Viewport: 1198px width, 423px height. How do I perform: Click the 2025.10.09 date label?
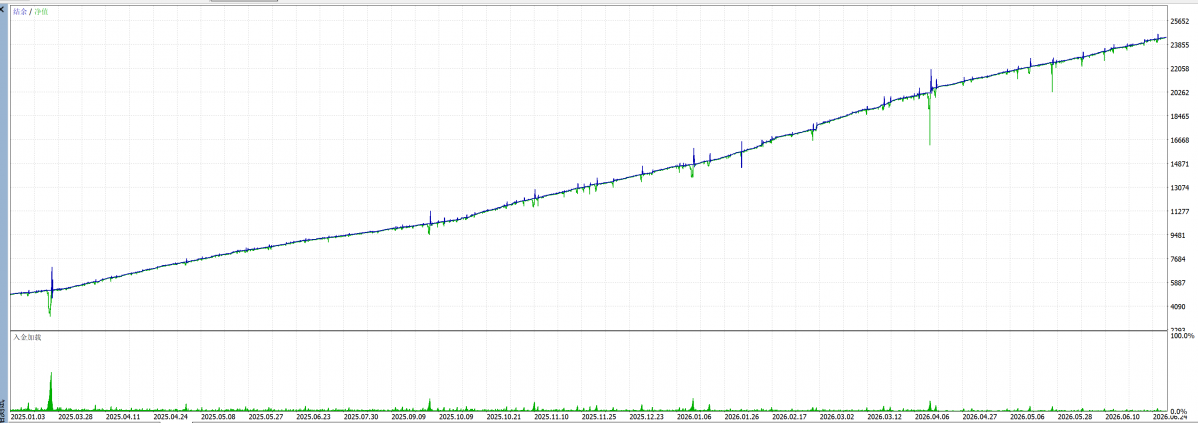point(458,417)
